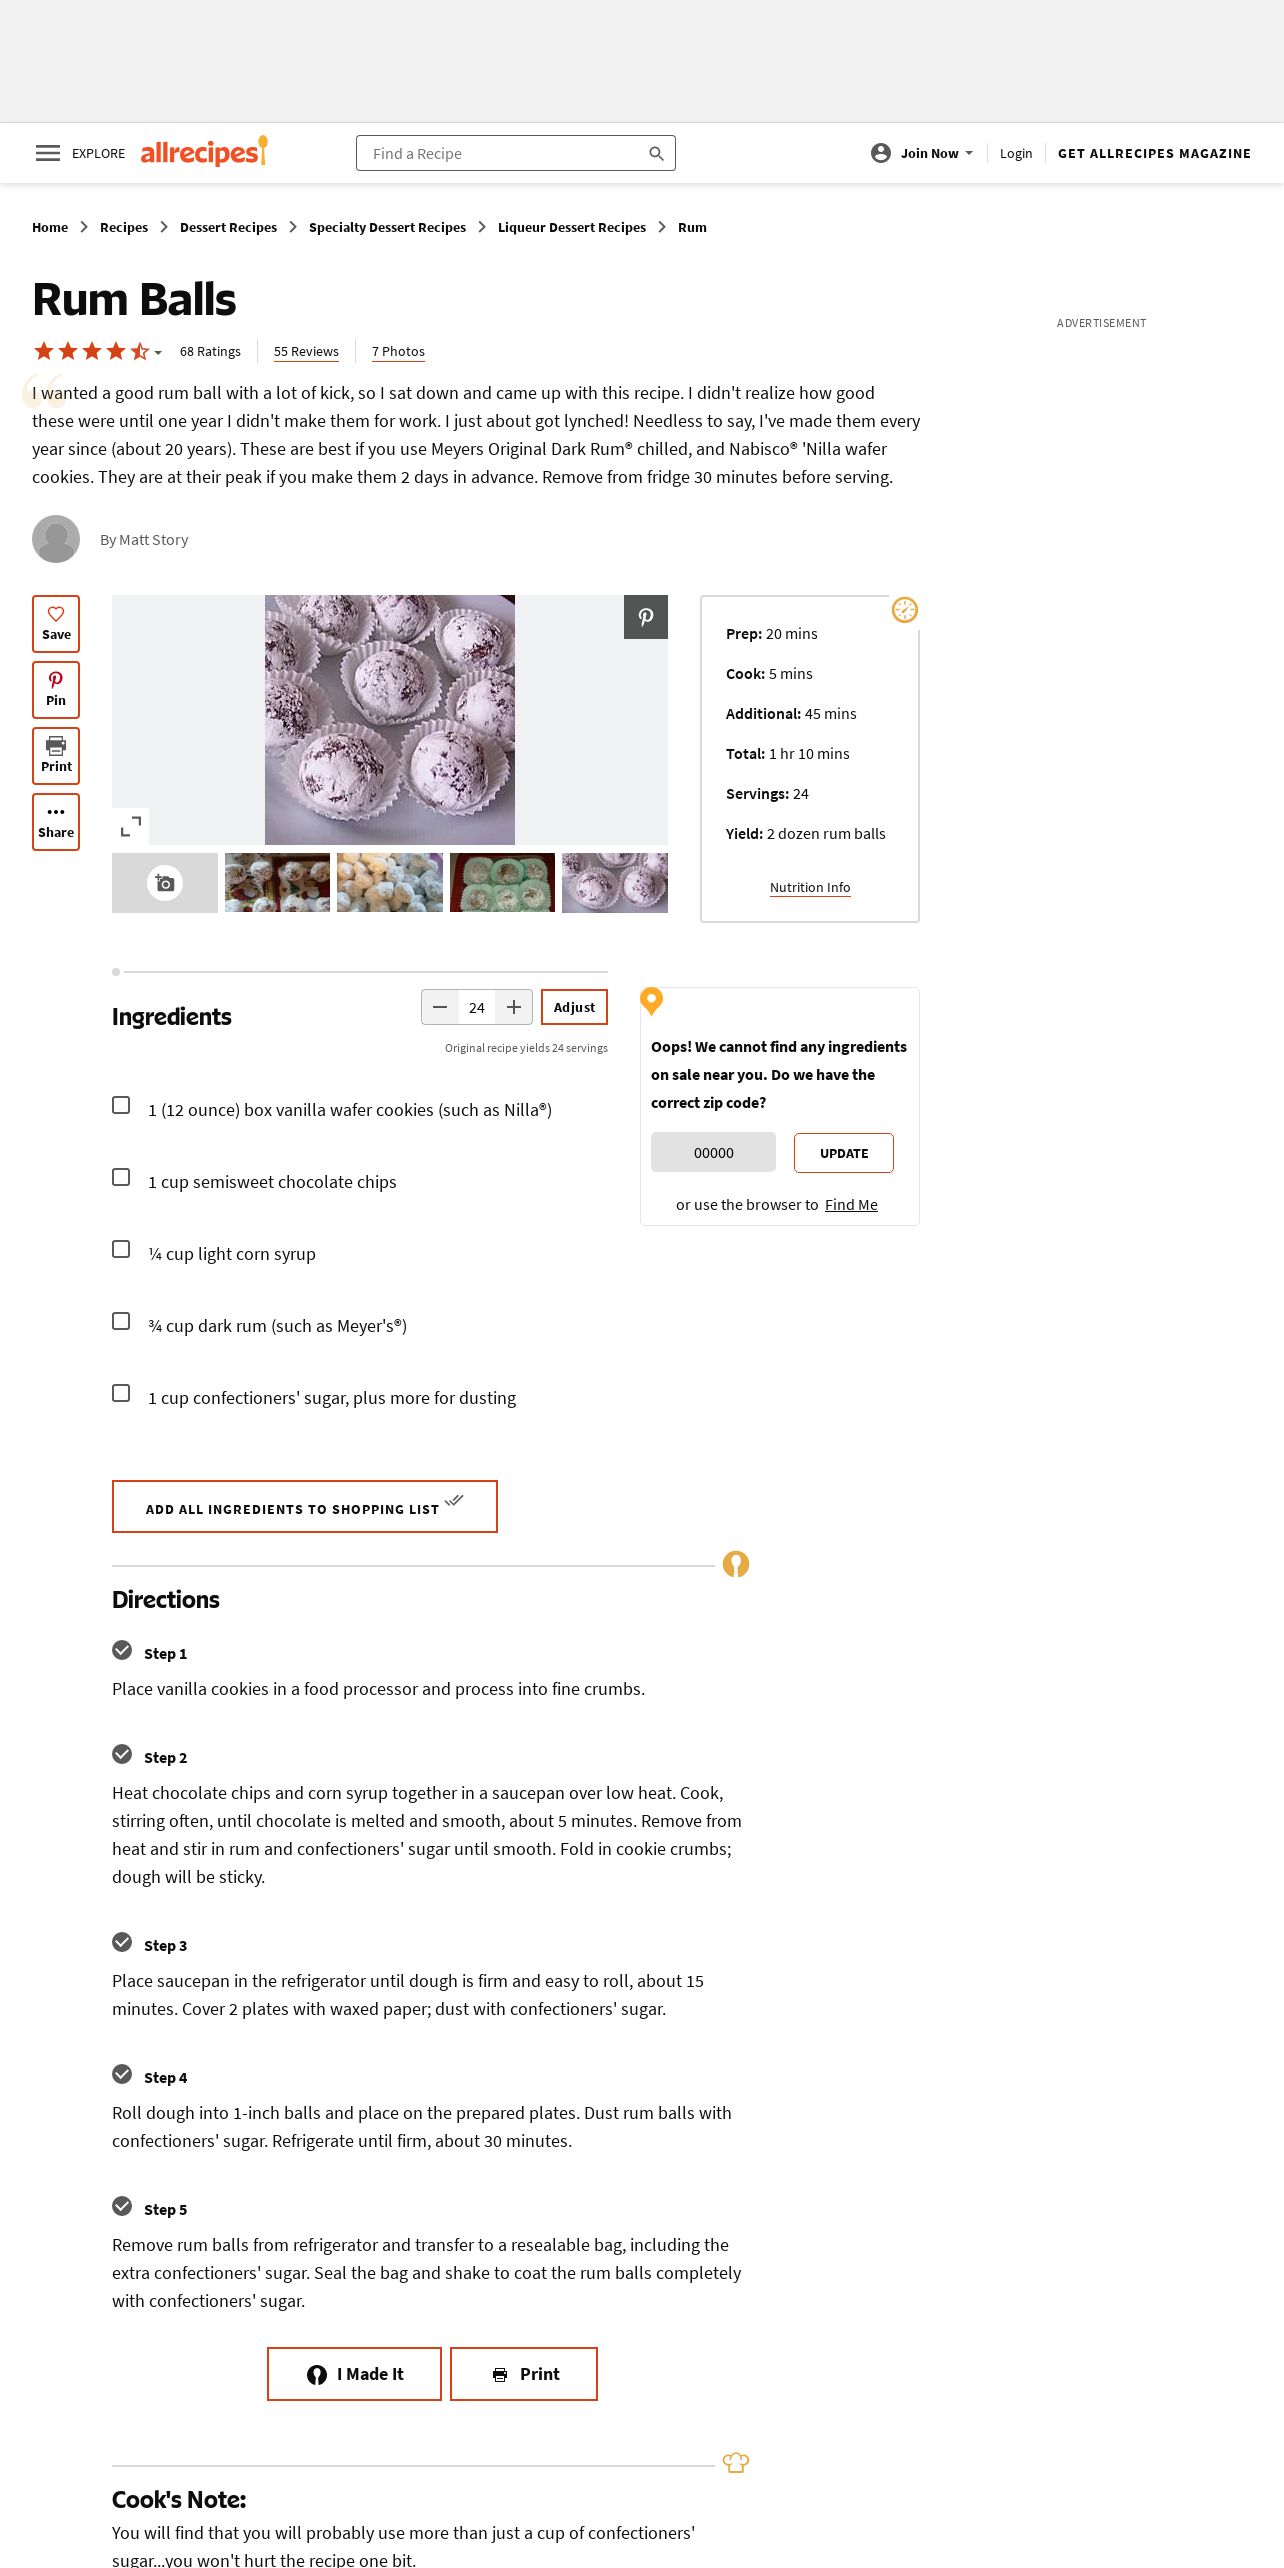Check the semisweet chocolate chips ingredient
Screen dimensions: 1284x2568
[121, 1177]
